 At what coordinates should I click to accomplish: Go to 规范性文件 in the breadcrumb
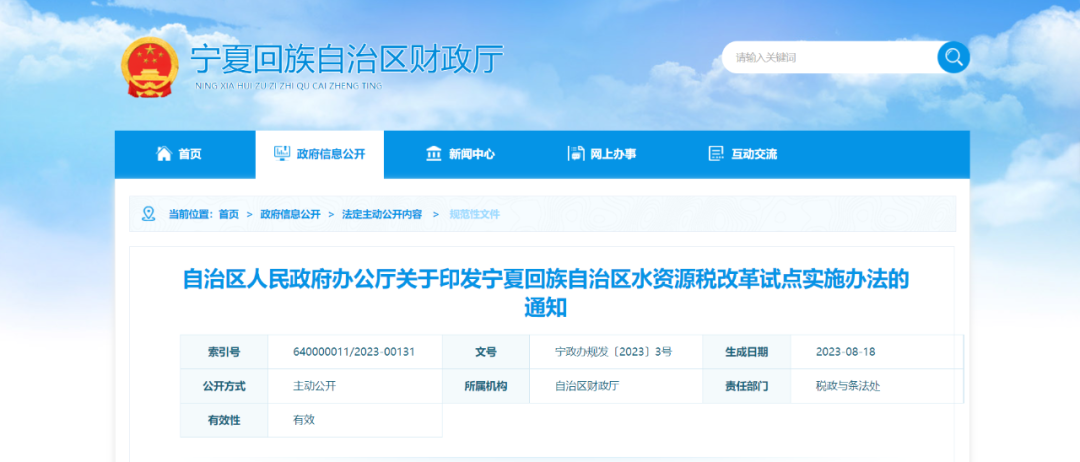pyautogui.click(x=475, y=214)
